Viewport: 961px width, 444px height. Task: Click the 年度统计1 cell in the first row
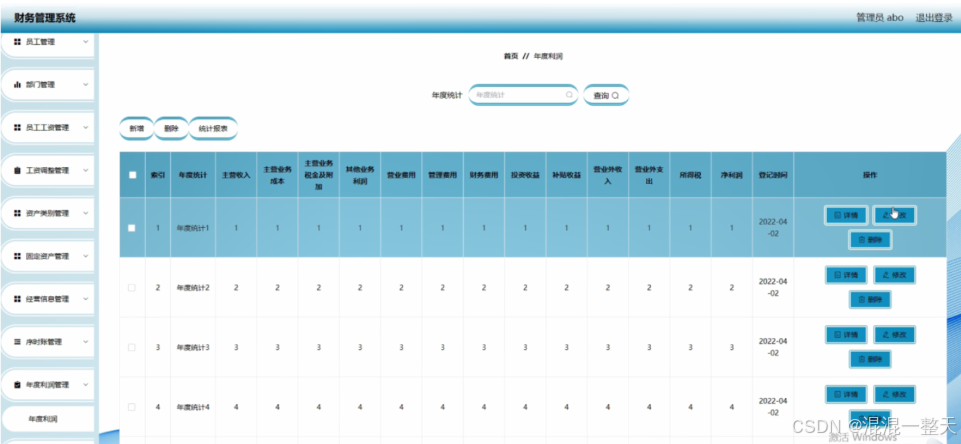[193, 228]
